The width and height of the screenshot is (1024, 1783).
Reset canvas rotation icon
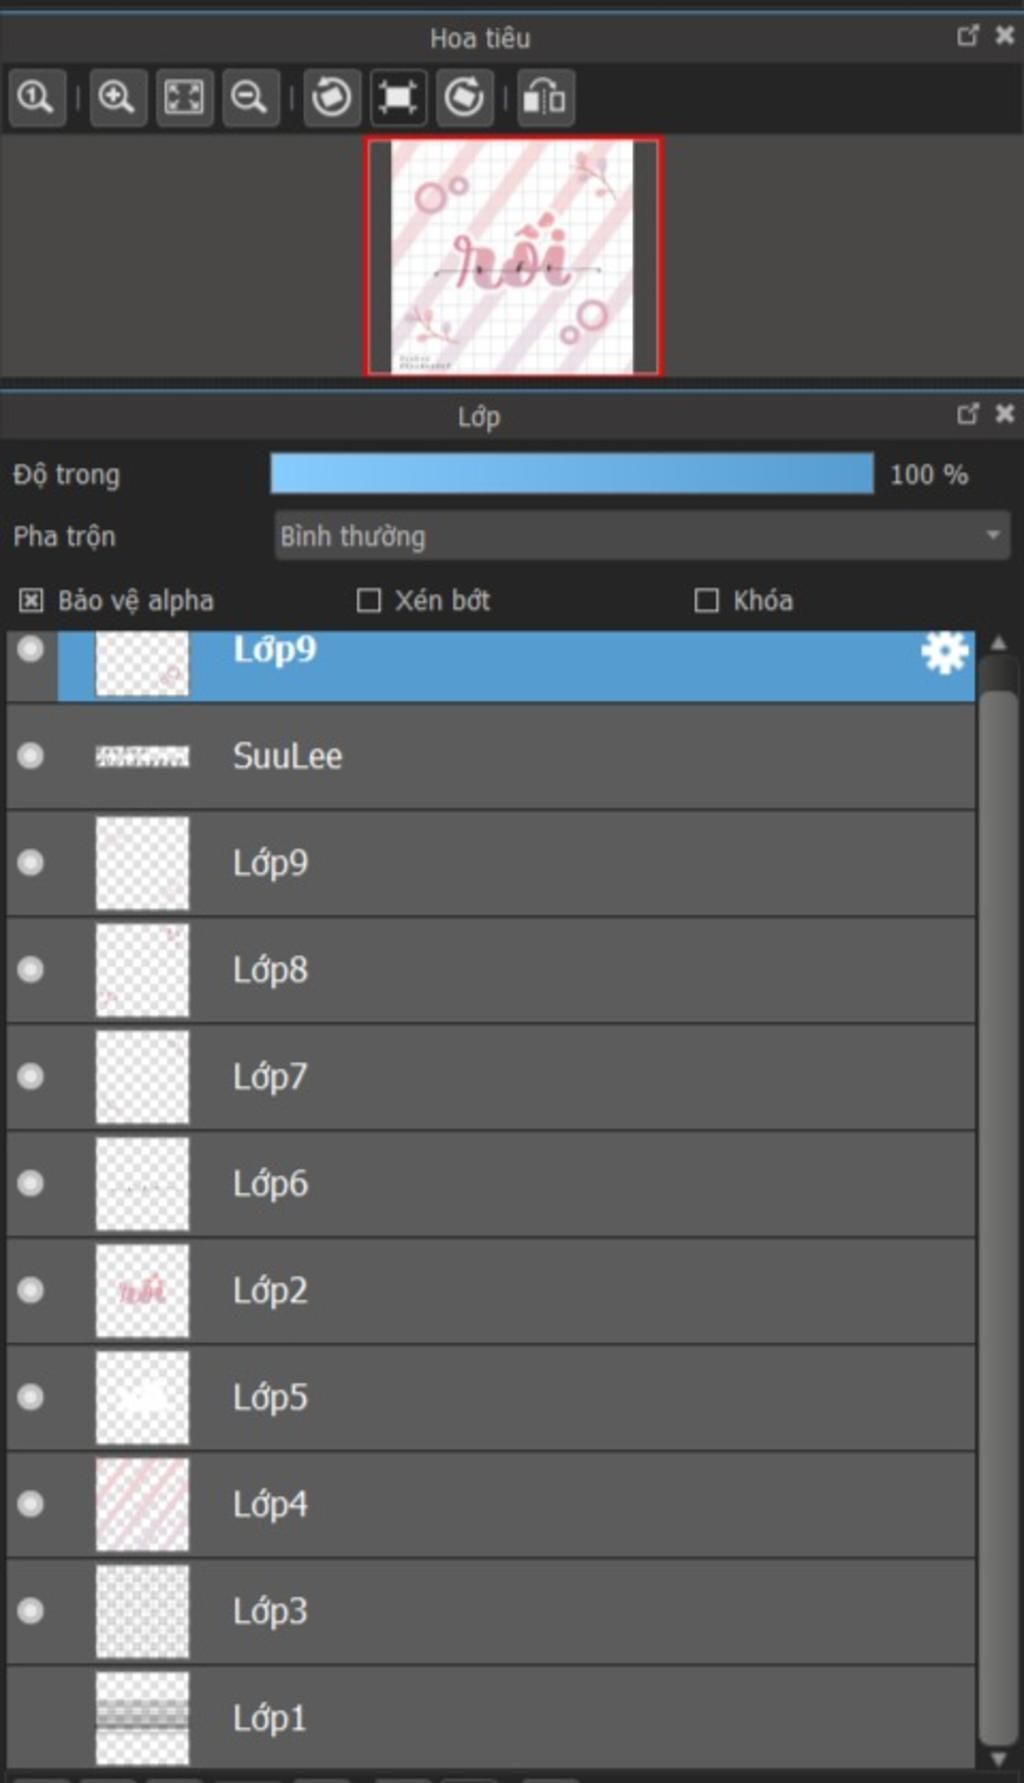click(x=398, y=98)
